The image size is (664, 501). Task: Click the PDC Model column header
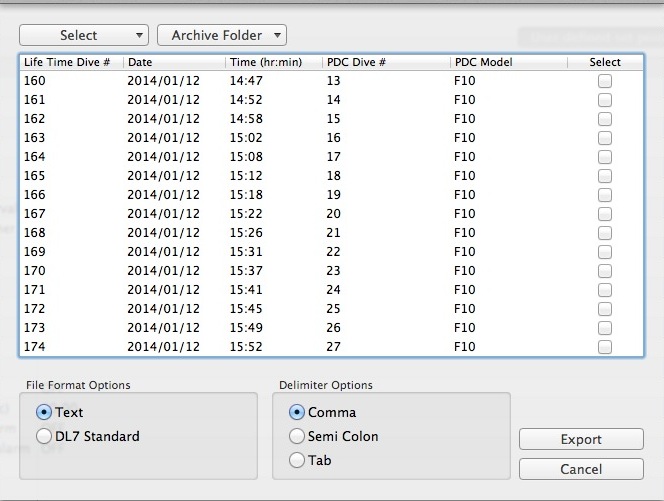(506, 62)
